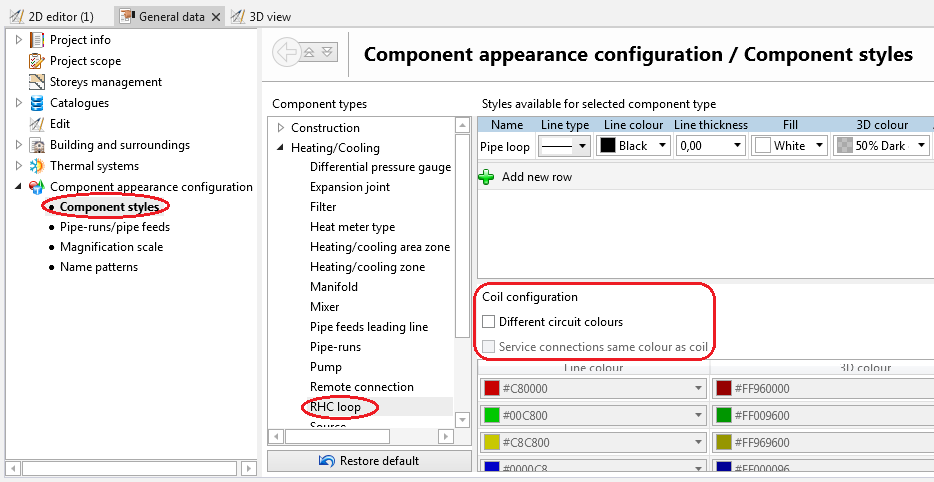Select Pipe-runs/pipe feeds in the tree
The width and height of the screenshot is (934, 482).
pos(114,227)
